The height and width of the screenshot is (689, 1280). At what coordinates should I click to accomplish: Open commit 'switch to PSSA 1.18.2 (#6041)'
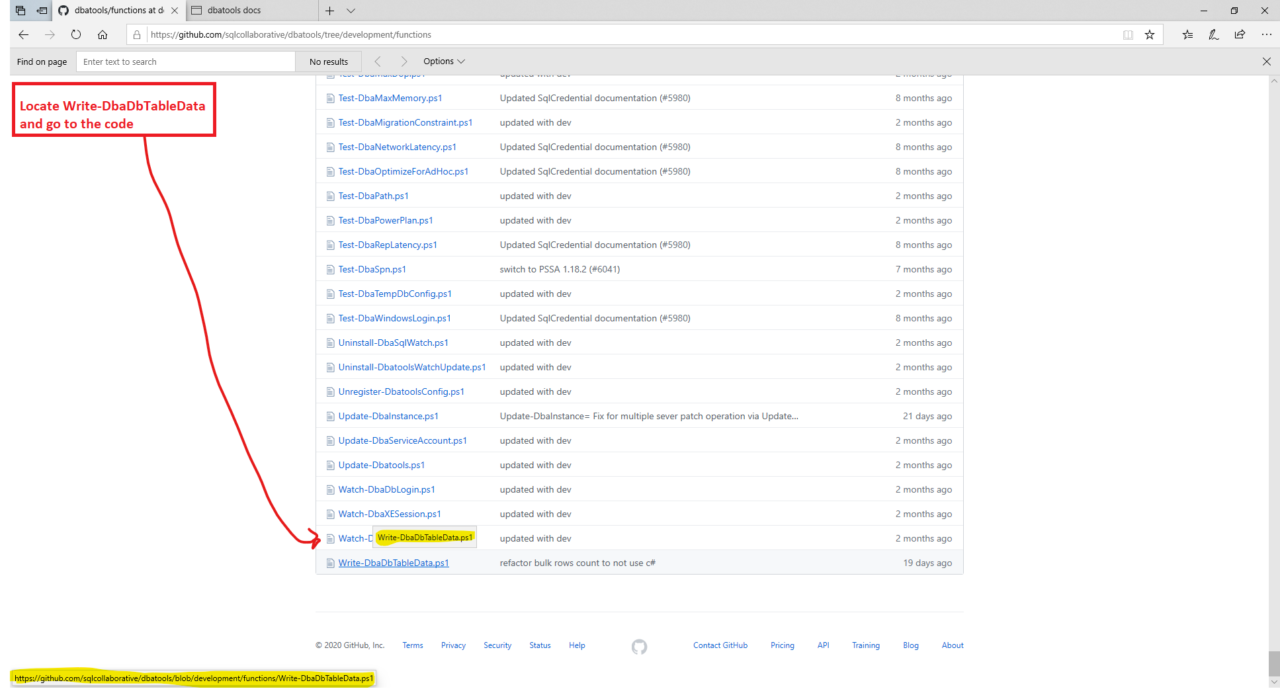(562, 270)
